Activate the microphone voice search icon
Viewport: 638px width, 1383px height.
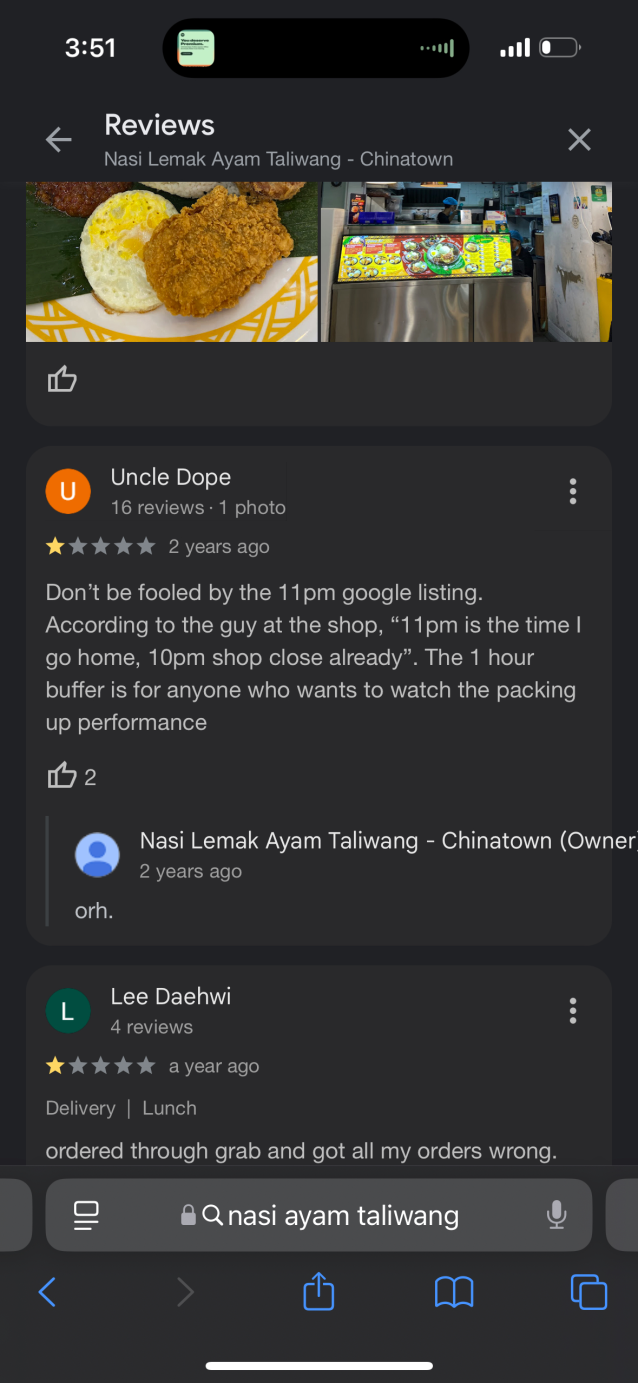(x=557, y=1215)
